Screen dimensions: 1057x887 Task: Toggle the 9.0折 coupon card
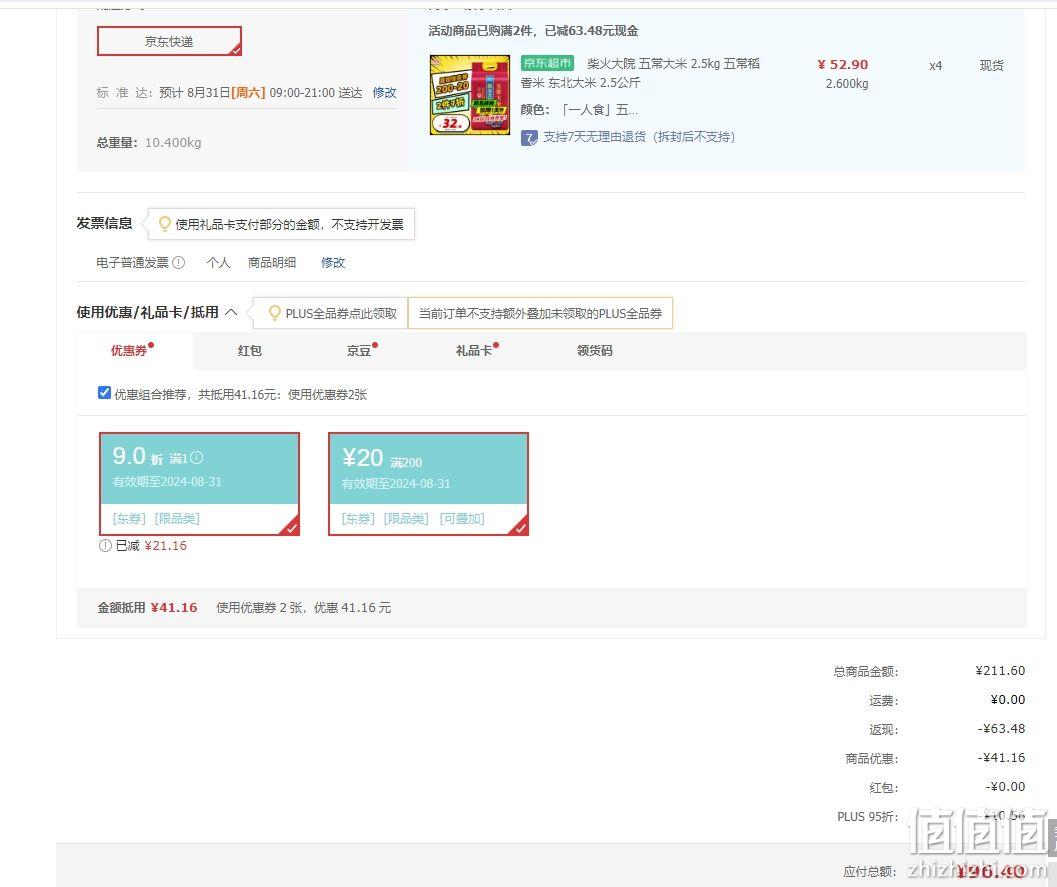tap(200, 484)
